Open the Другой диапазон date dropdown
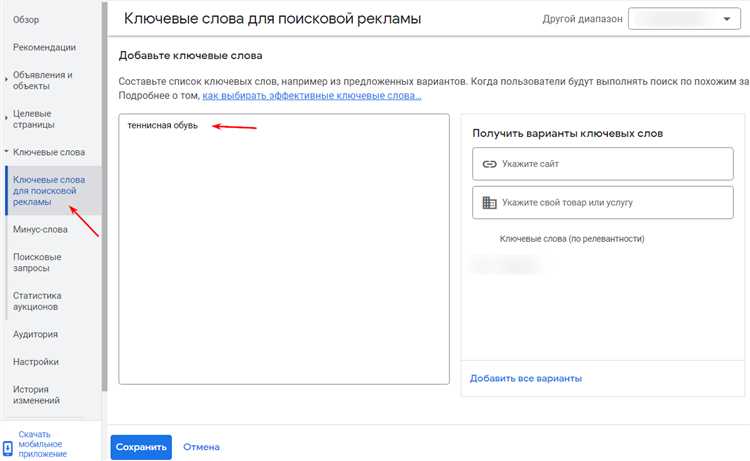The width and height of the screenshot is (750, 461). coord(684,19)
